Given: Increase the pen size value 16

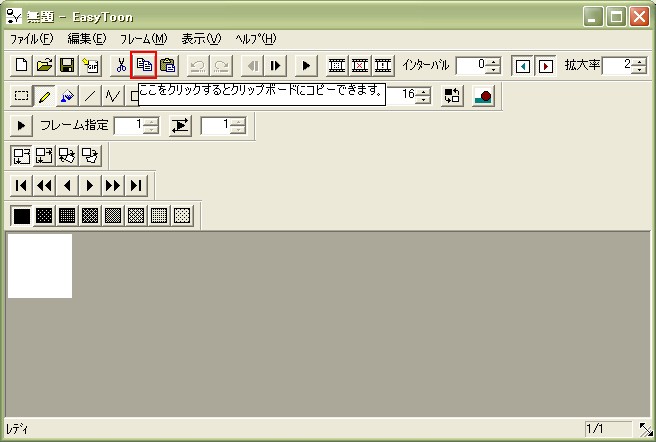Looking at the screenshot, I should point(423,91).
